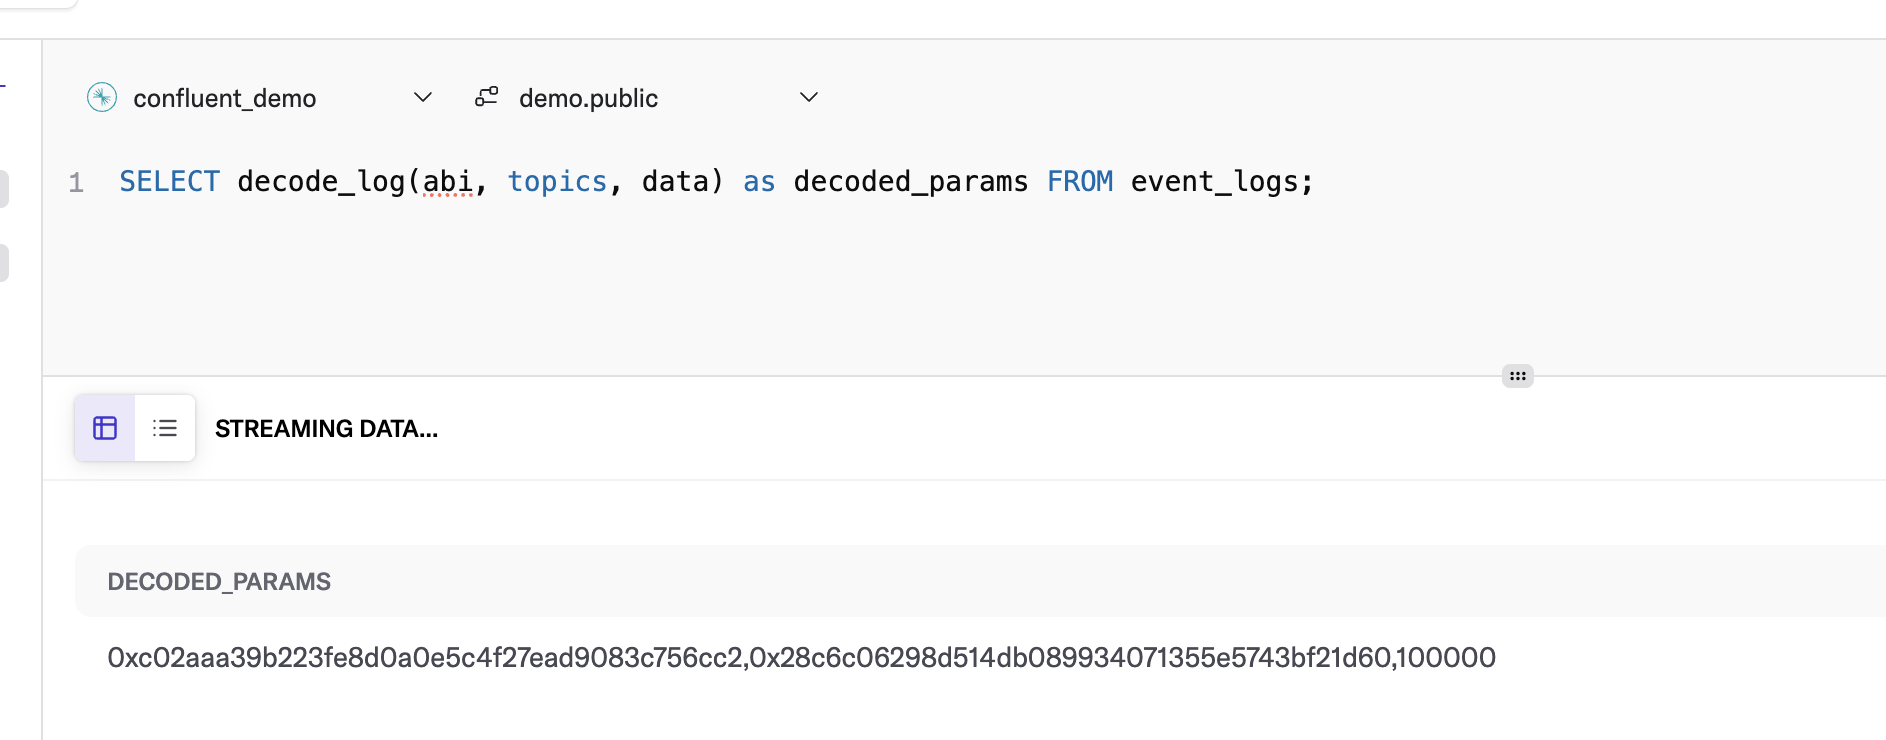Click the topics argument in query
Screen dimensions: 1886x740
557,181
